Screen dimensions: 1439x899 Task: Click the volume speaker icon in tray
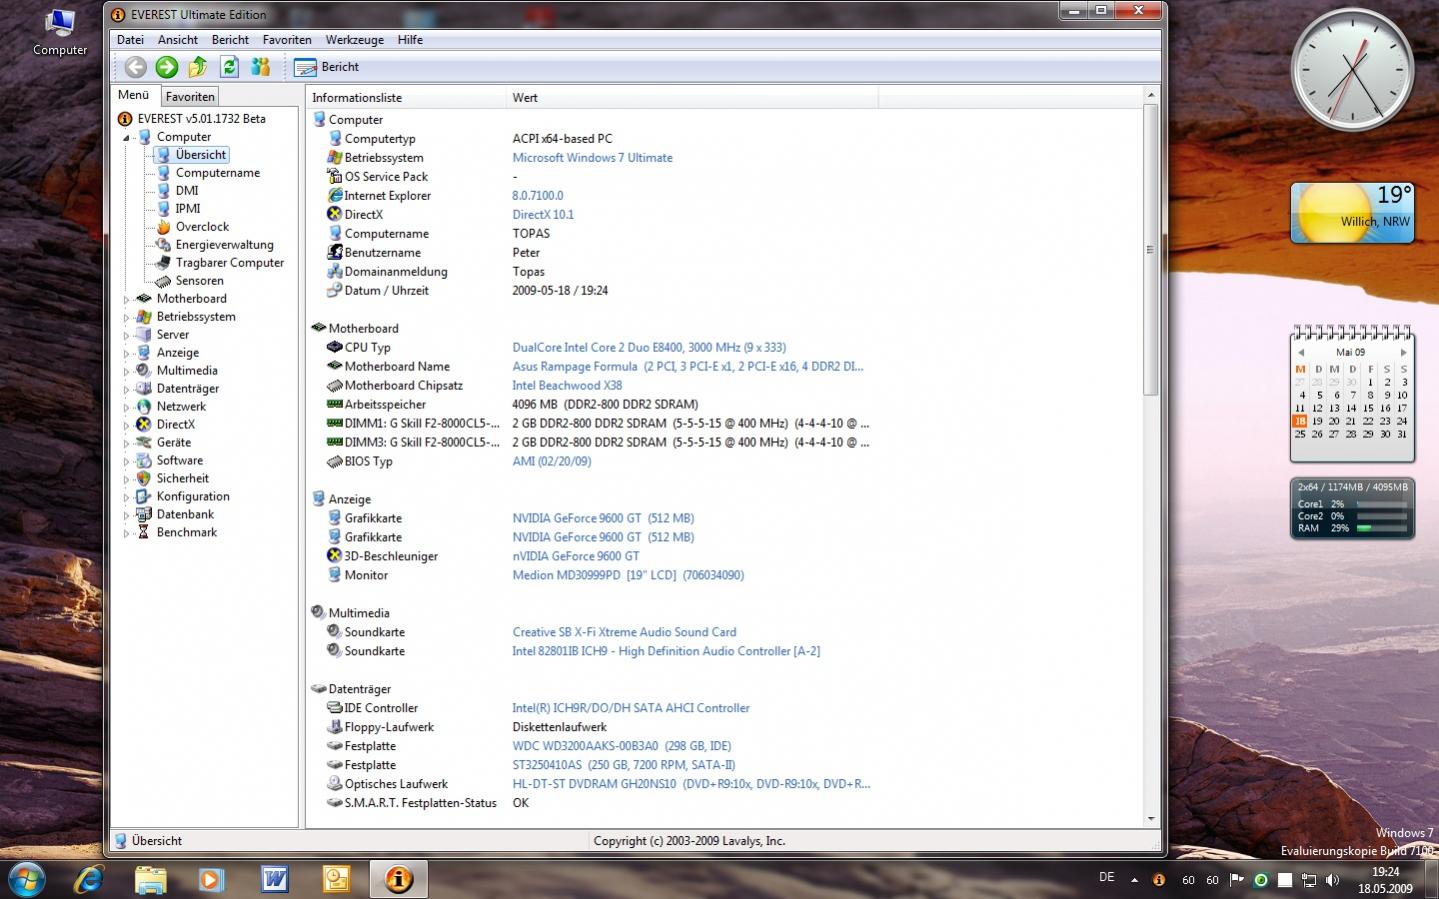[1332, 880]
